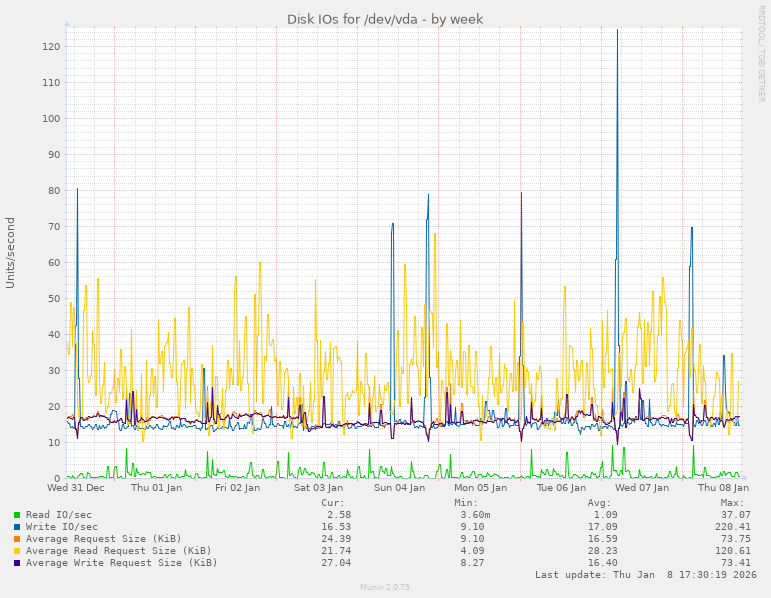Click the Read IO/sec min value 3.60m
The height and width of the screenshot is (598, 771).
[475, 515]
